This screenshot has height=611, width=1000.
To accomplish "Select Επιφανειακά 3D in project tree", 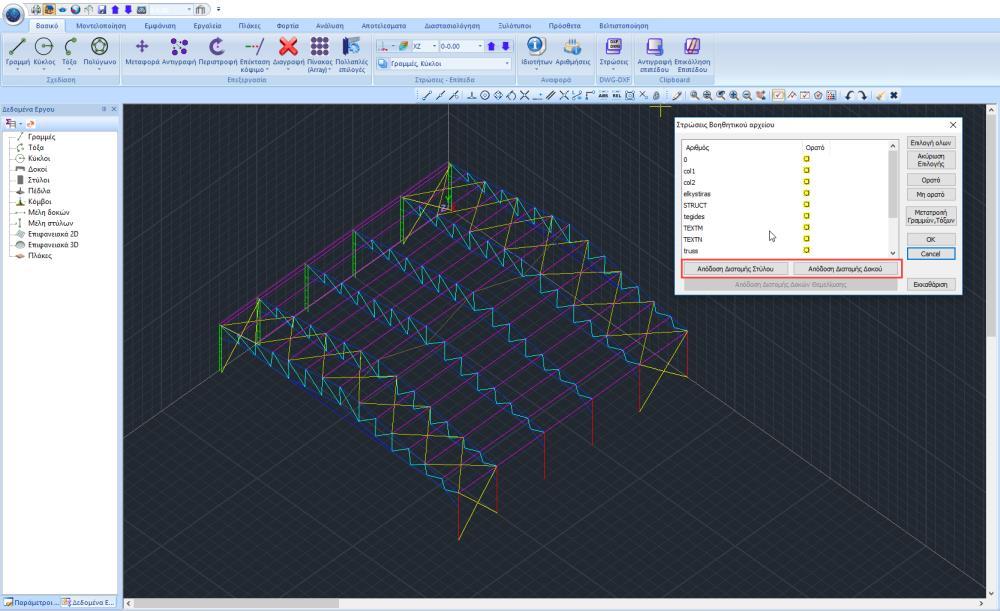I will pyautogui.click(x=53, y=245).
